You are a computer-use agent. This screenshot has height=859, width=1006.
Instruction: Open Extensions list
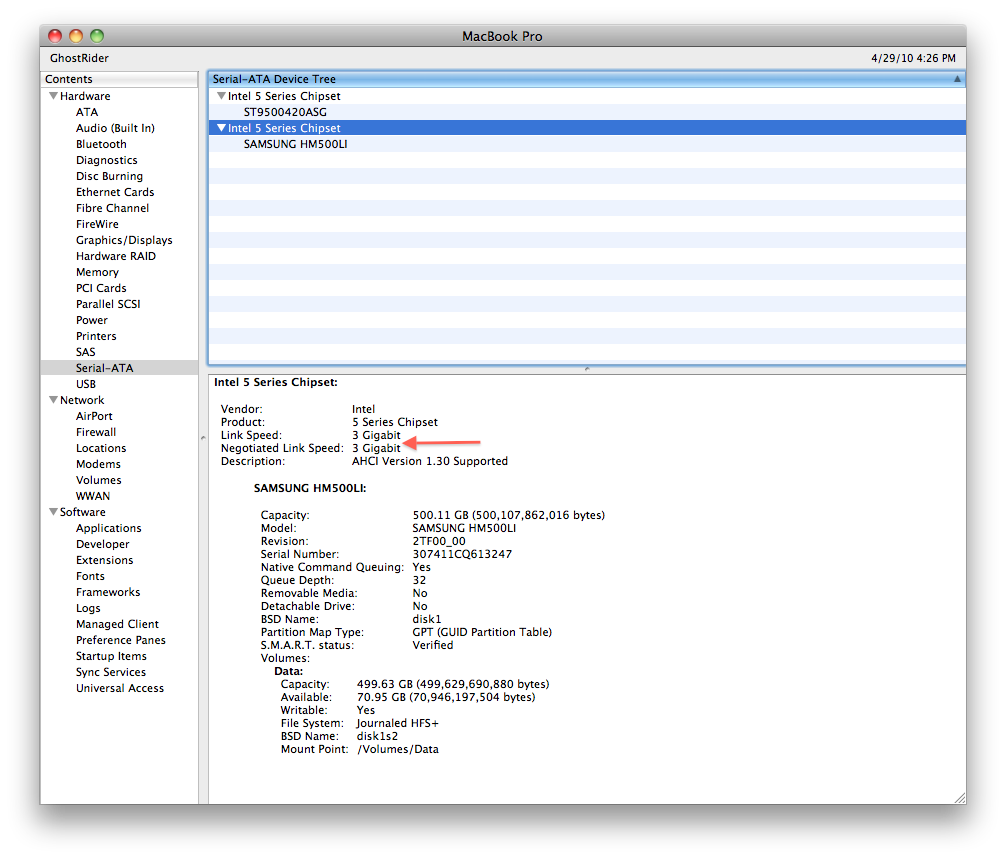tap(105, 560)
